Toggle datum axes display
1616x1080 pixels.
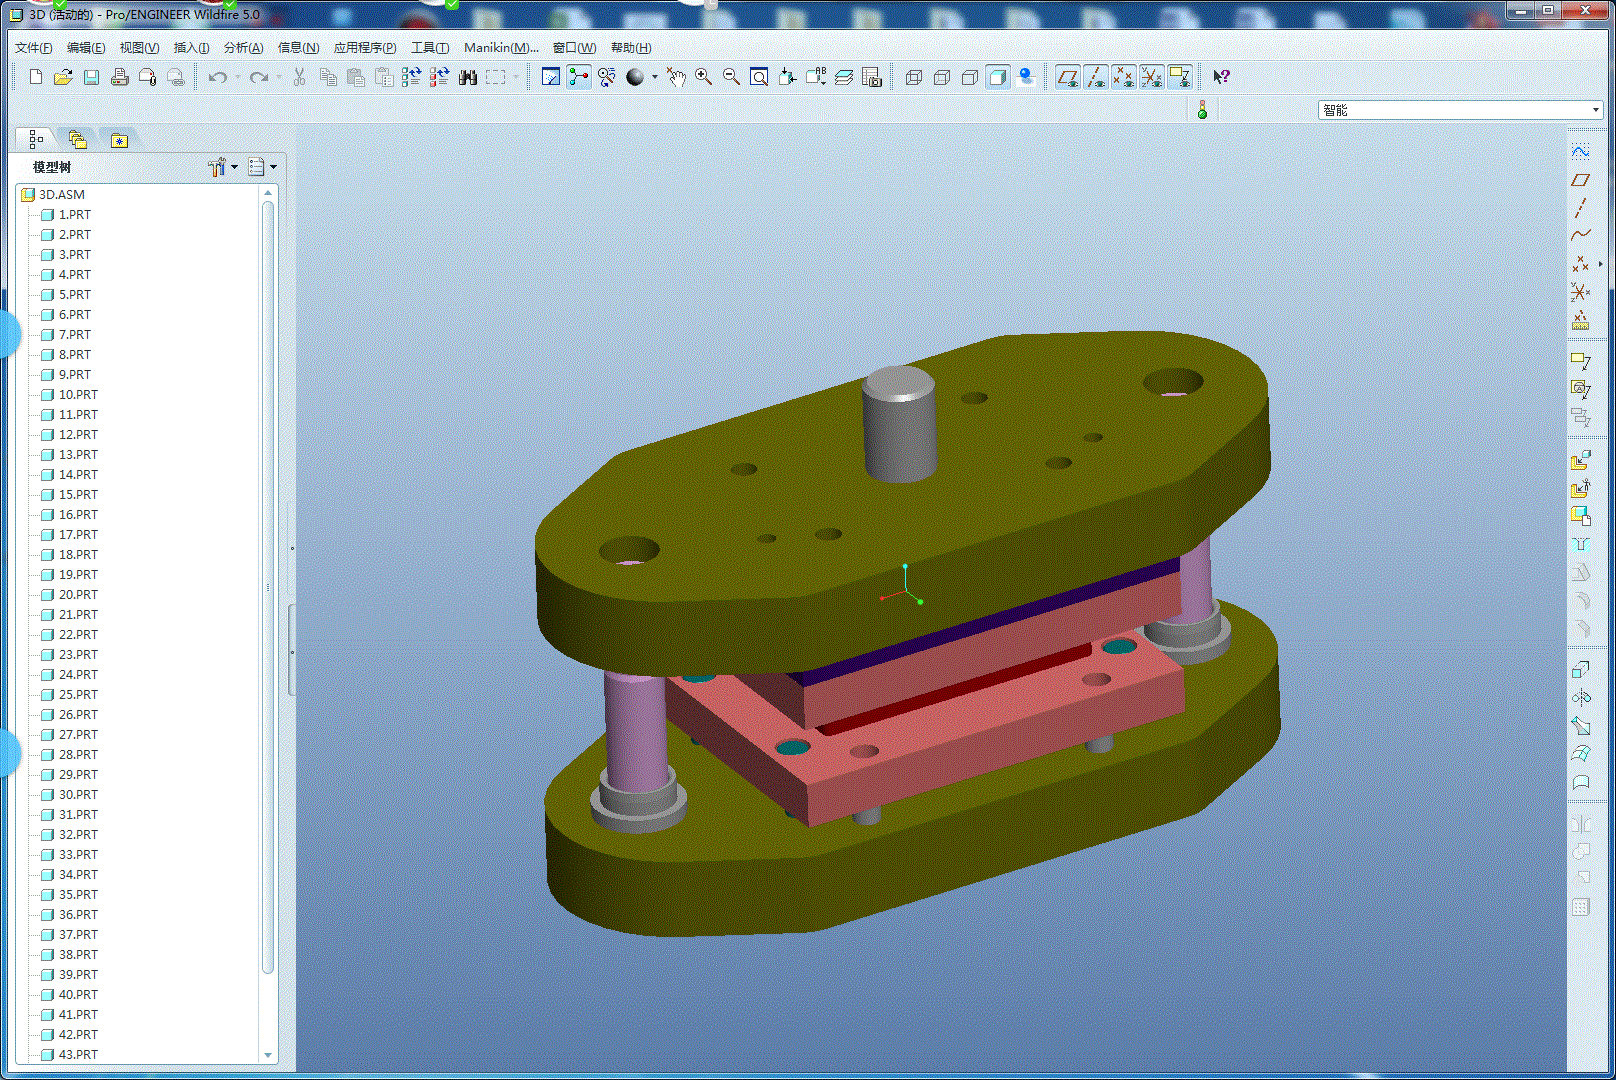(x=1096, y=77)
